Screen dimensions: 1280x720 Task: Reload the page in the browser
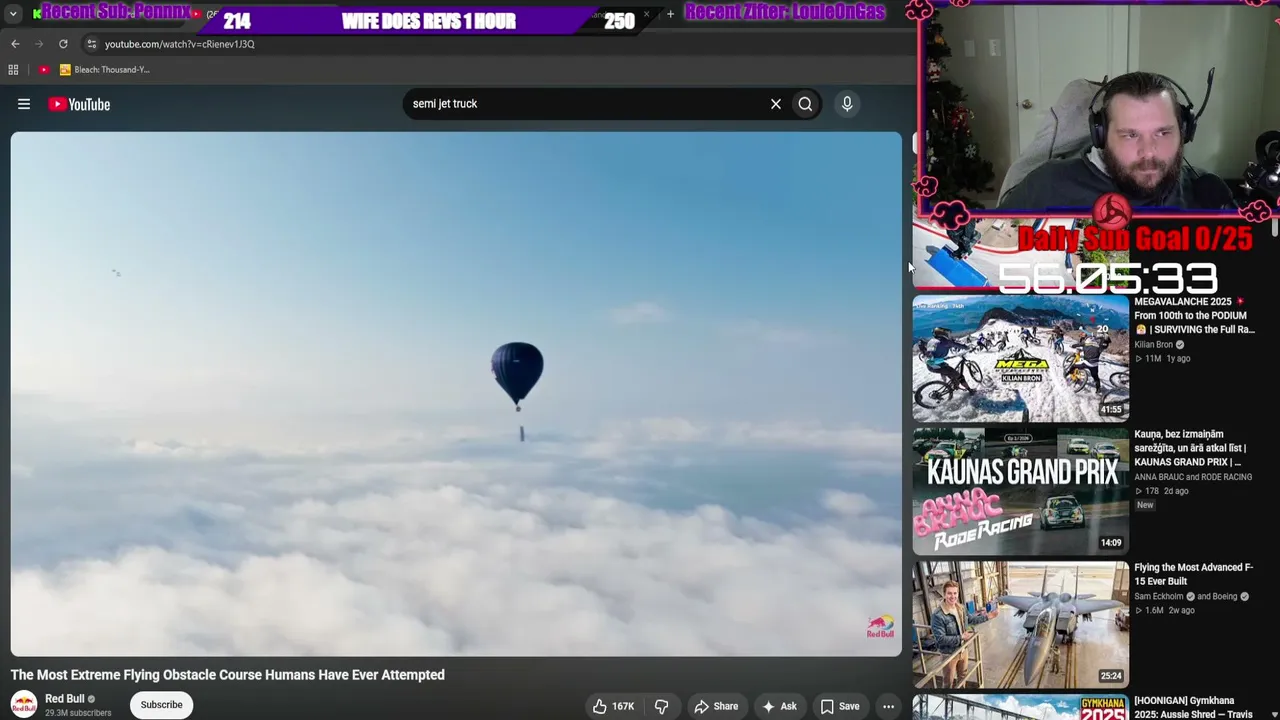(63, 44)
